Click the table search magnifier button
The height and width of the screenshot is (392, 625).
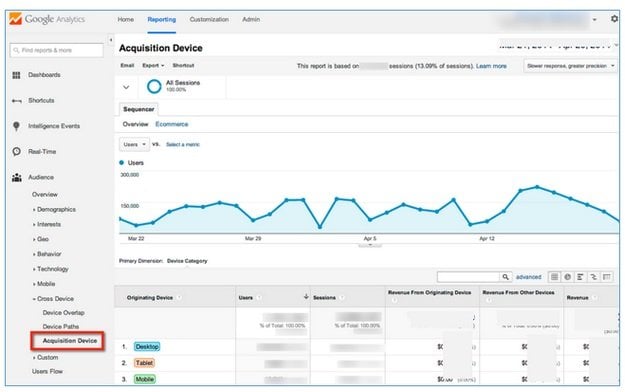coord(505,277)
